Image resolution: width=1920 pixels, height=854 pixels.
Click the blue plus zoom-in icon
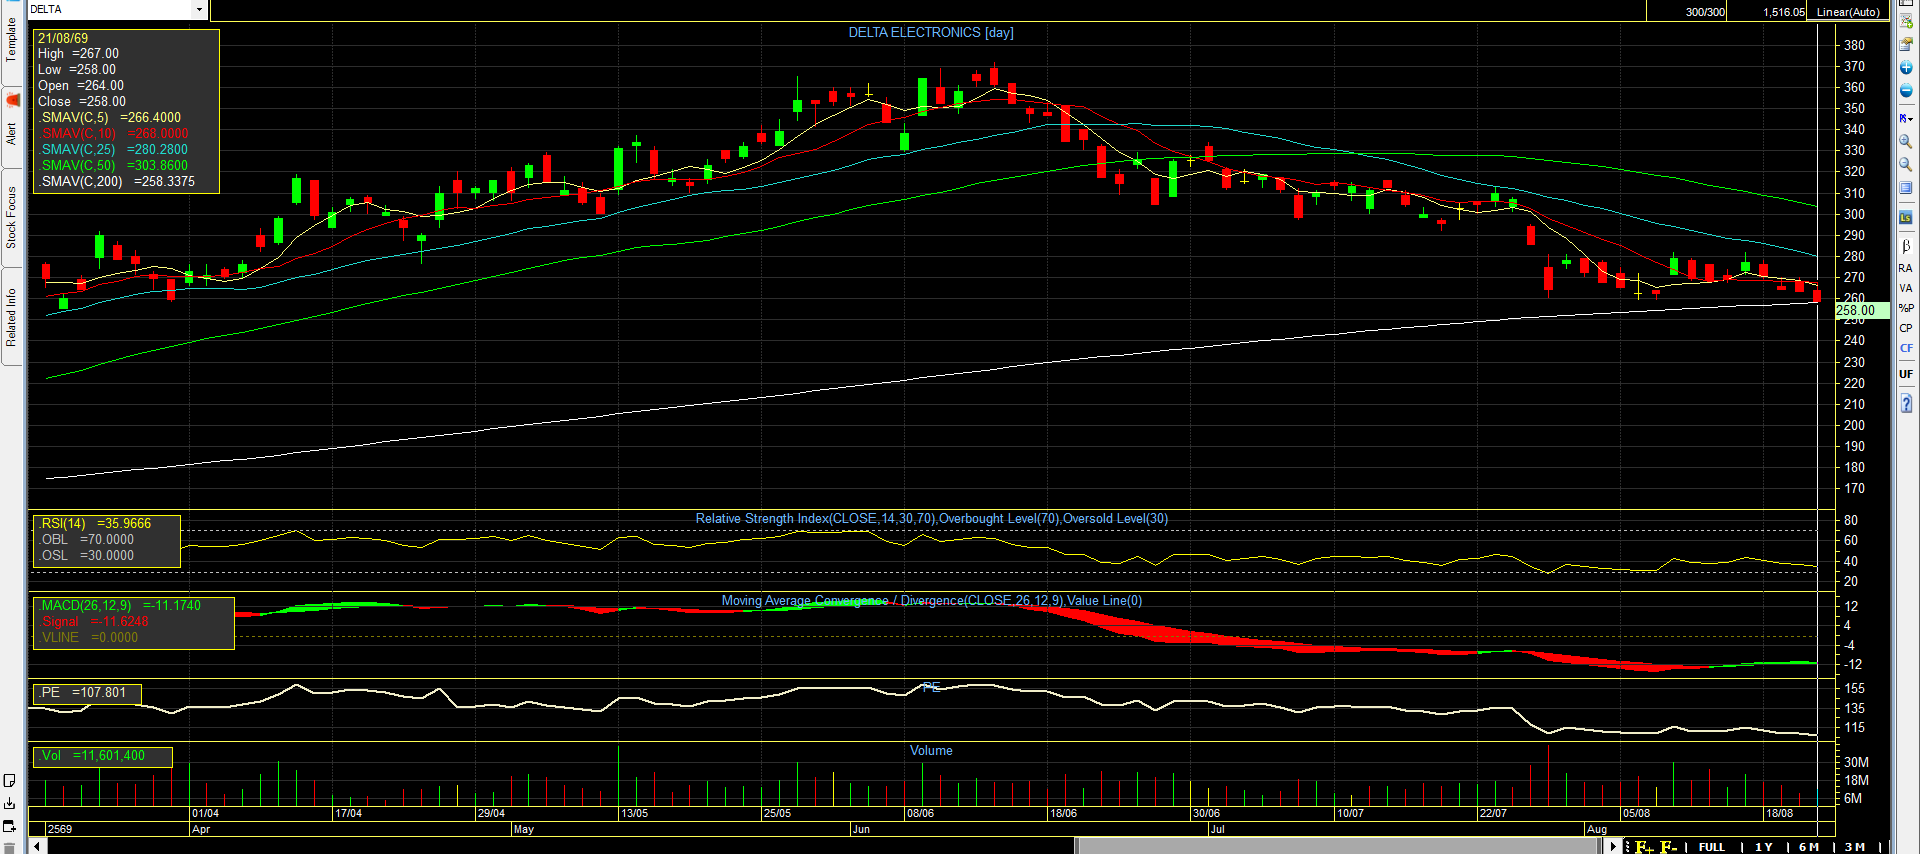coord(1906,68)
